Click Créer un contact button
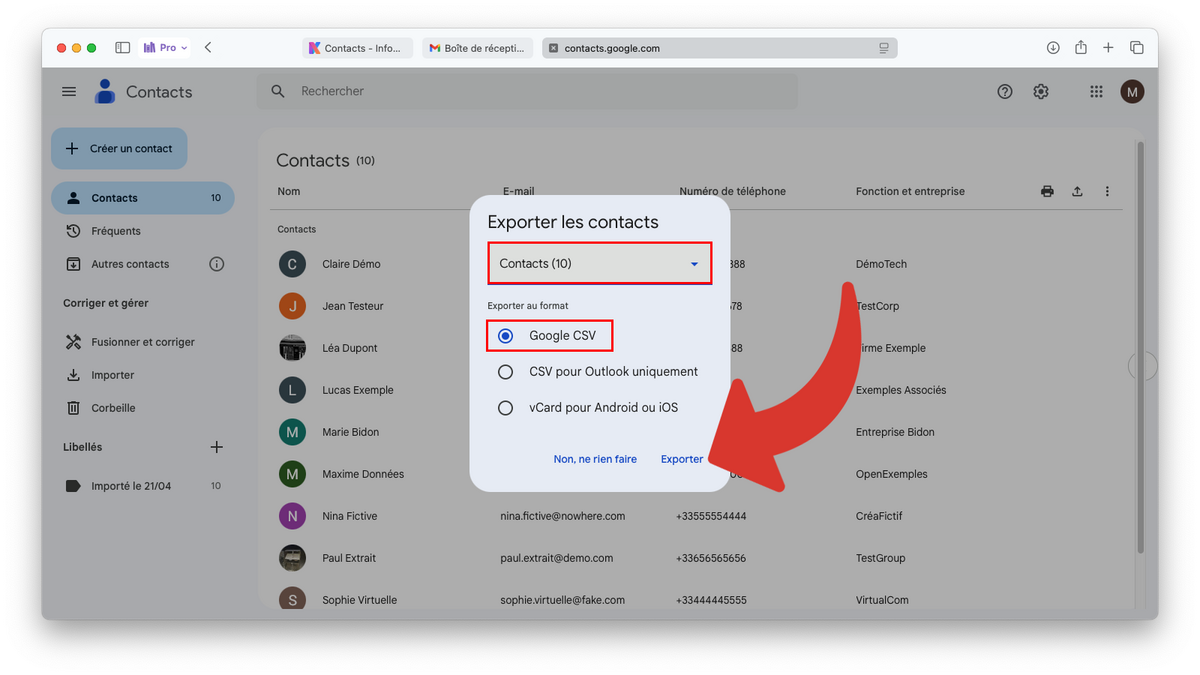Screen dimensions: 1200x675 [119, 148]
